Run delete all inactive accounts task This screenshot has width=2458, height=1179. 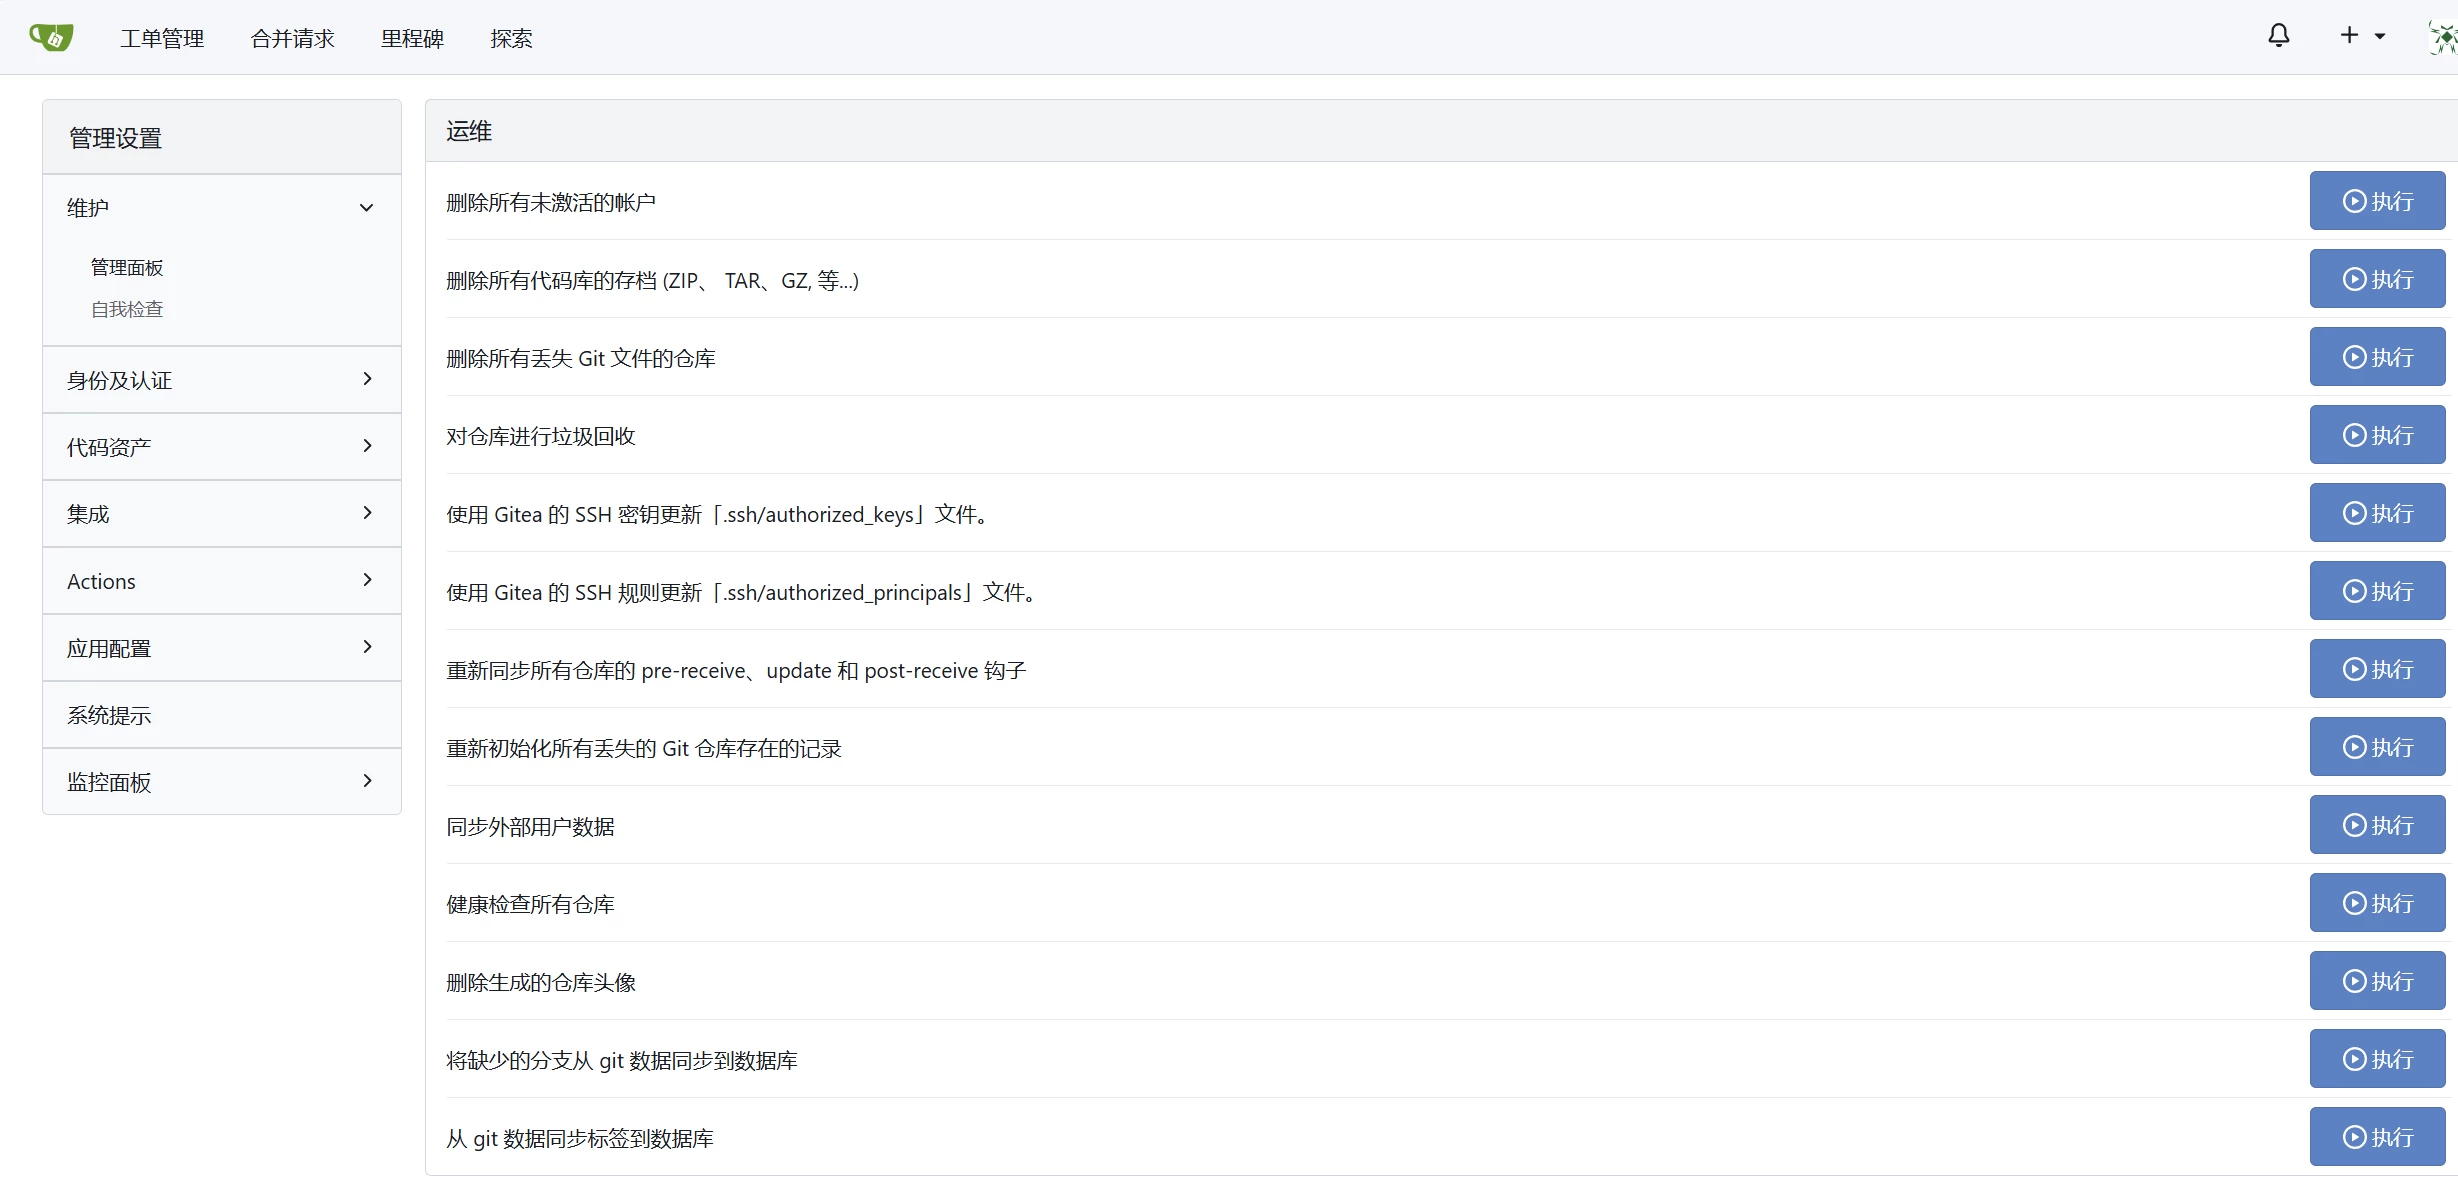click(2376, 201)
